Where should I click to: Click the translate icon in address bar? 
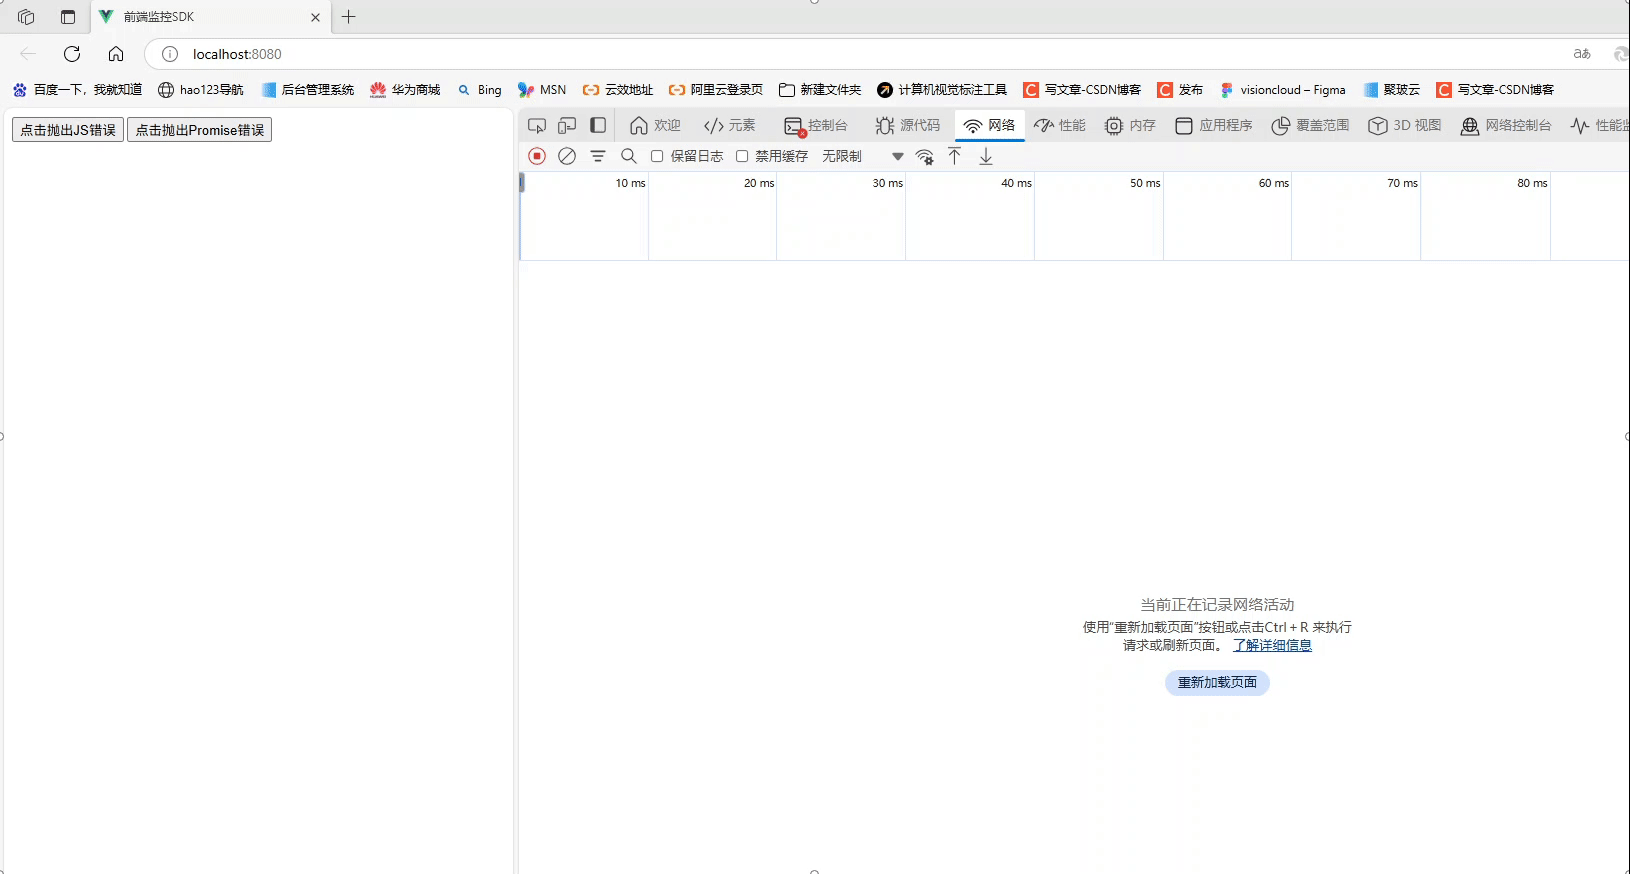point(1582,54)
